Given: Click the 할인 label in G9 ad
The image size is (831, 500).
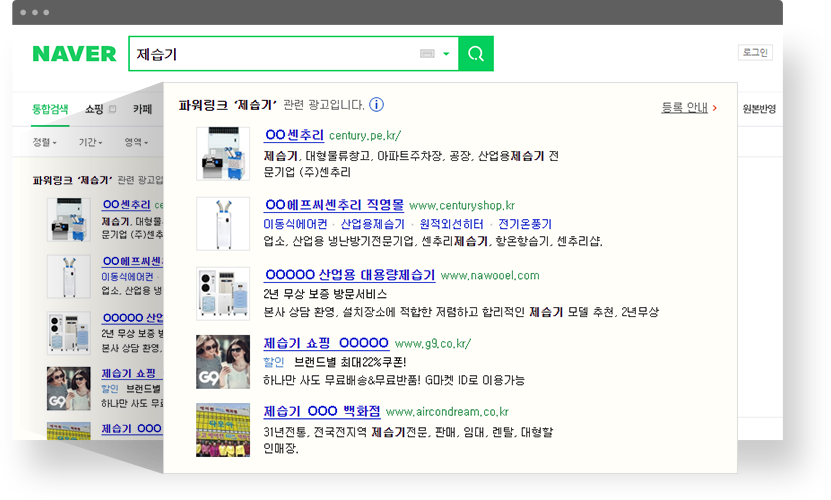Looking at the screenshot, I should (x=273, y=362).
